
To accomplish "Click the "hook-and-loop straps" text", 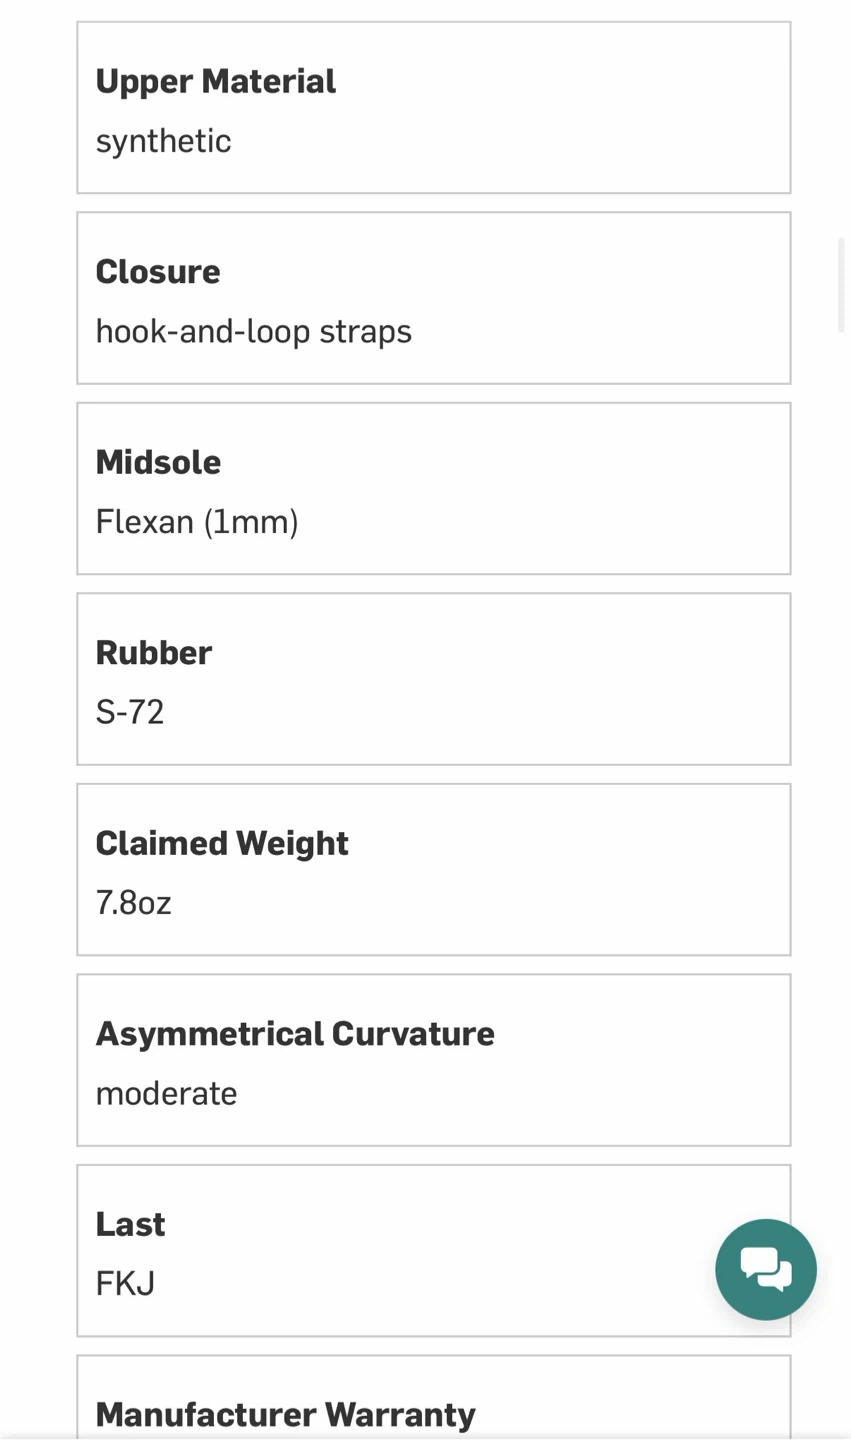I will coord(254,331).
